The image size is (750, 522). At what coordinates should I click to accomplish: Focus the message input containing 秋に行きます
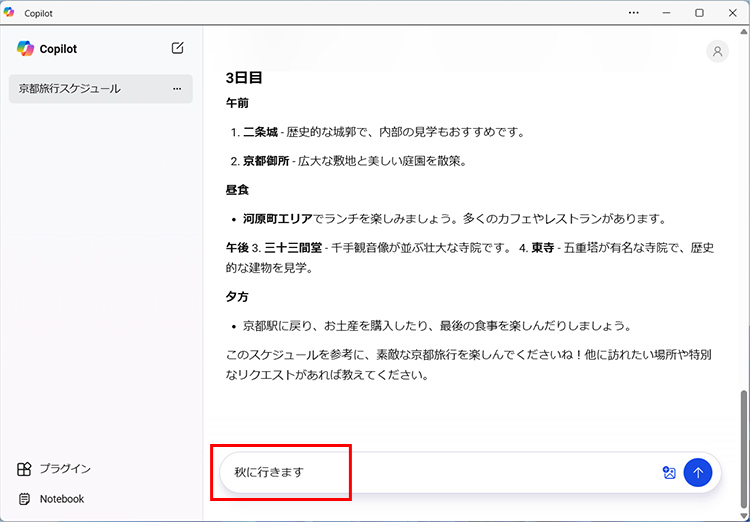pos(430,473)
